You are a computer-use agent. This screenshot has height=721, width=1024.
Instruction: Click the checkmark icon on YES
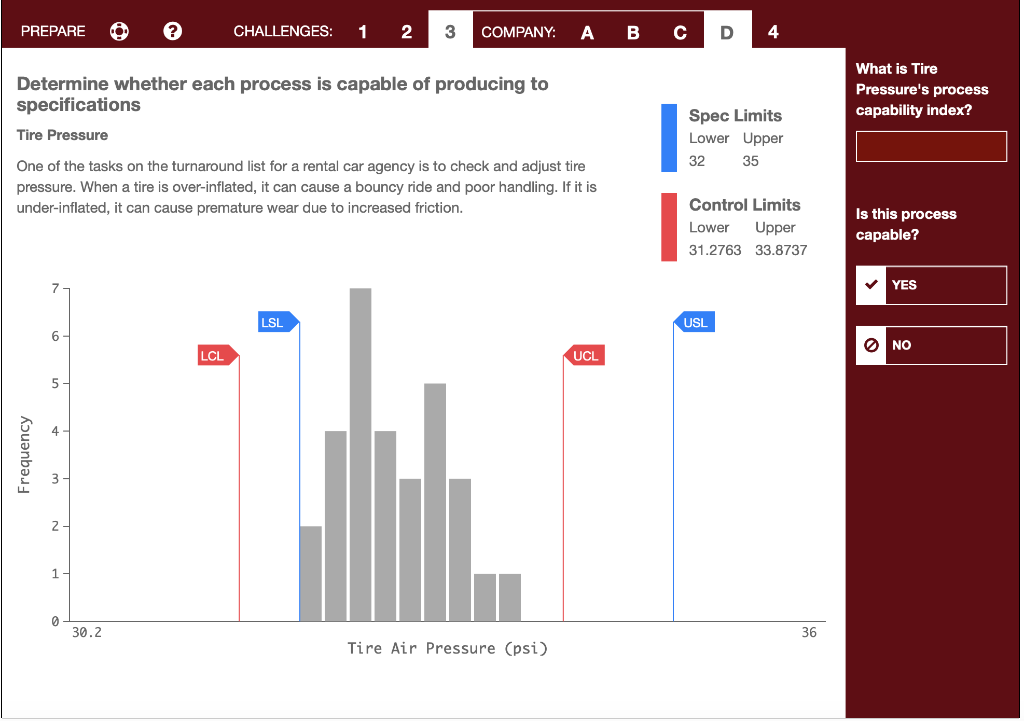point(871,285)
